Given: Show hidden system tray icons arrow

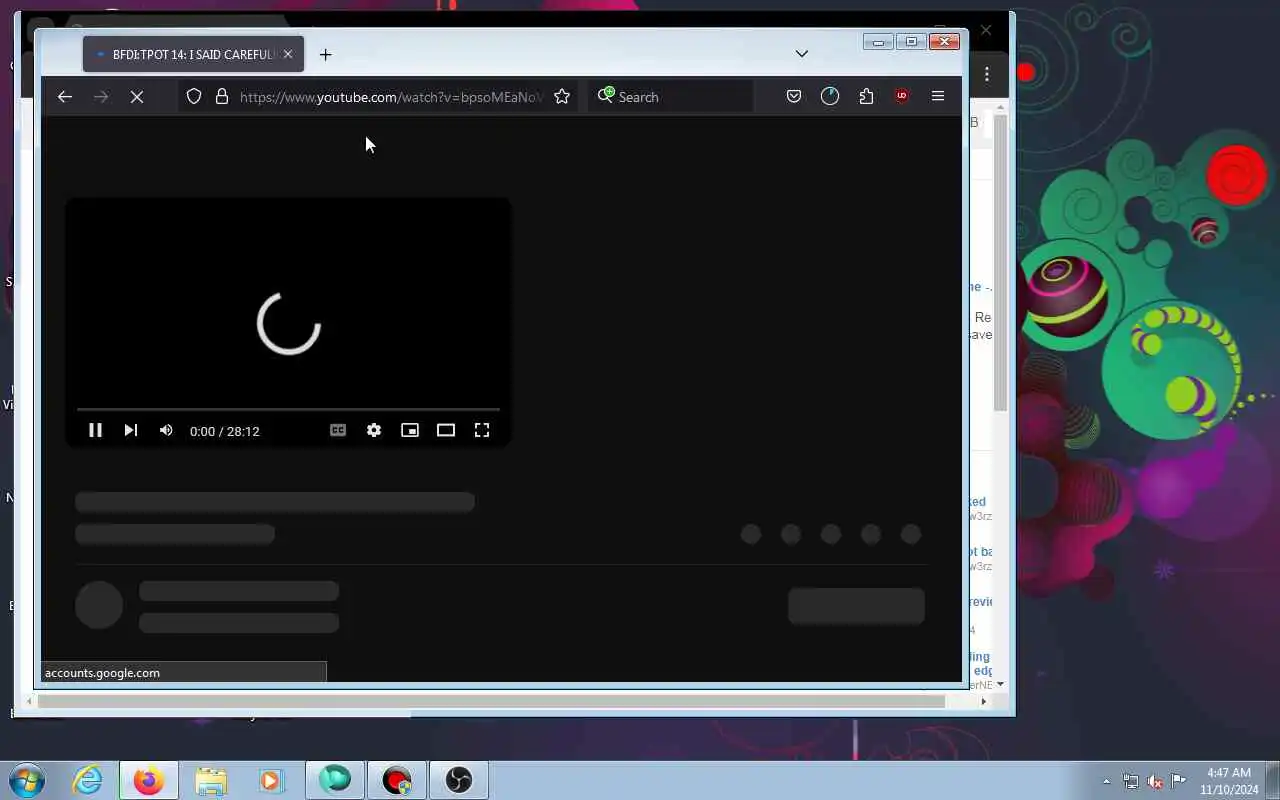Looking at the screenshot, I should 1106,781.
